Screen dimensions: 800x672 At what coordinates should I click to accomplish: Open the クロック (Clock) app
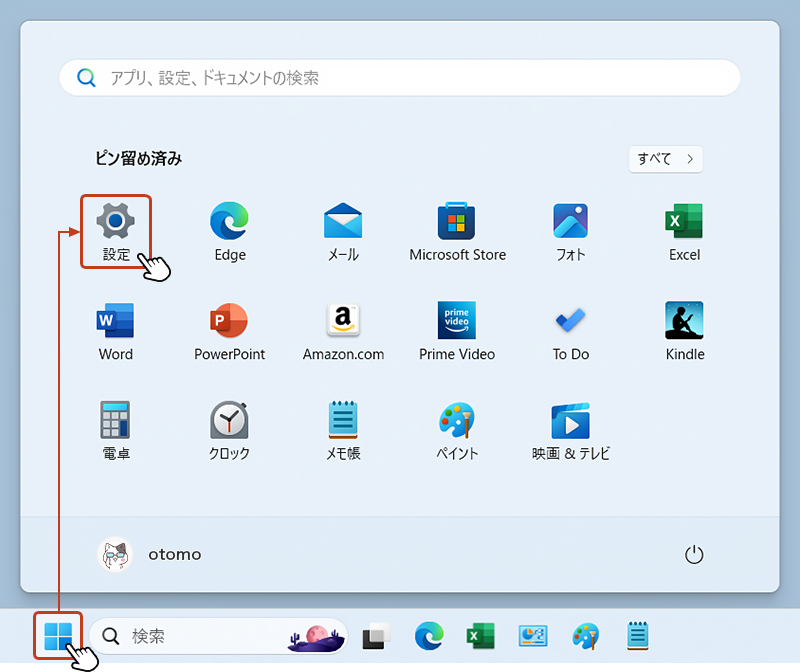230,431
